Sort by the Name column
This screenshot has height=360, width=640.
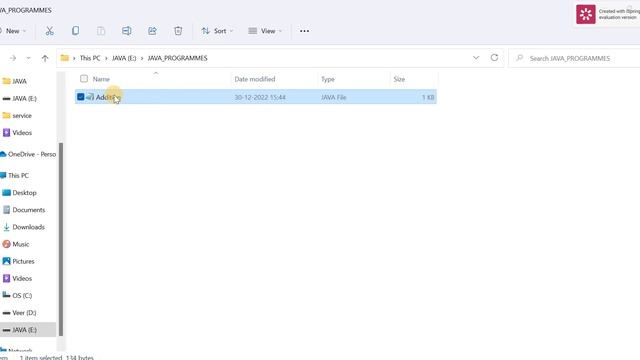[x=101, y=79]
